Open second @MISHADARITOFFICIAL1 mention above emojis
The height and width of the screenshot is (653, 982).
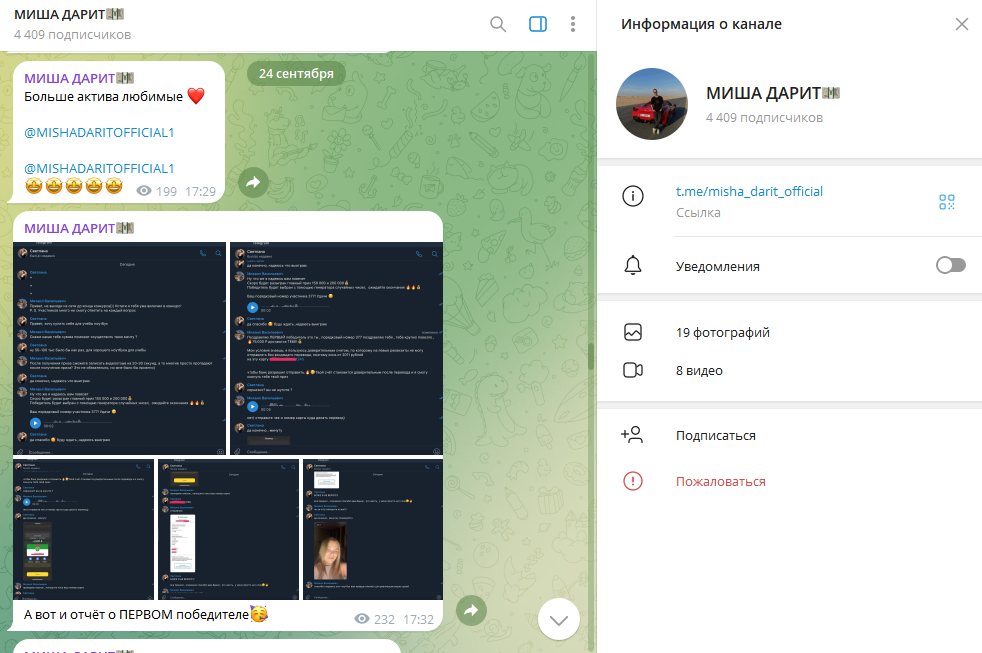click(x=99, y=168)
